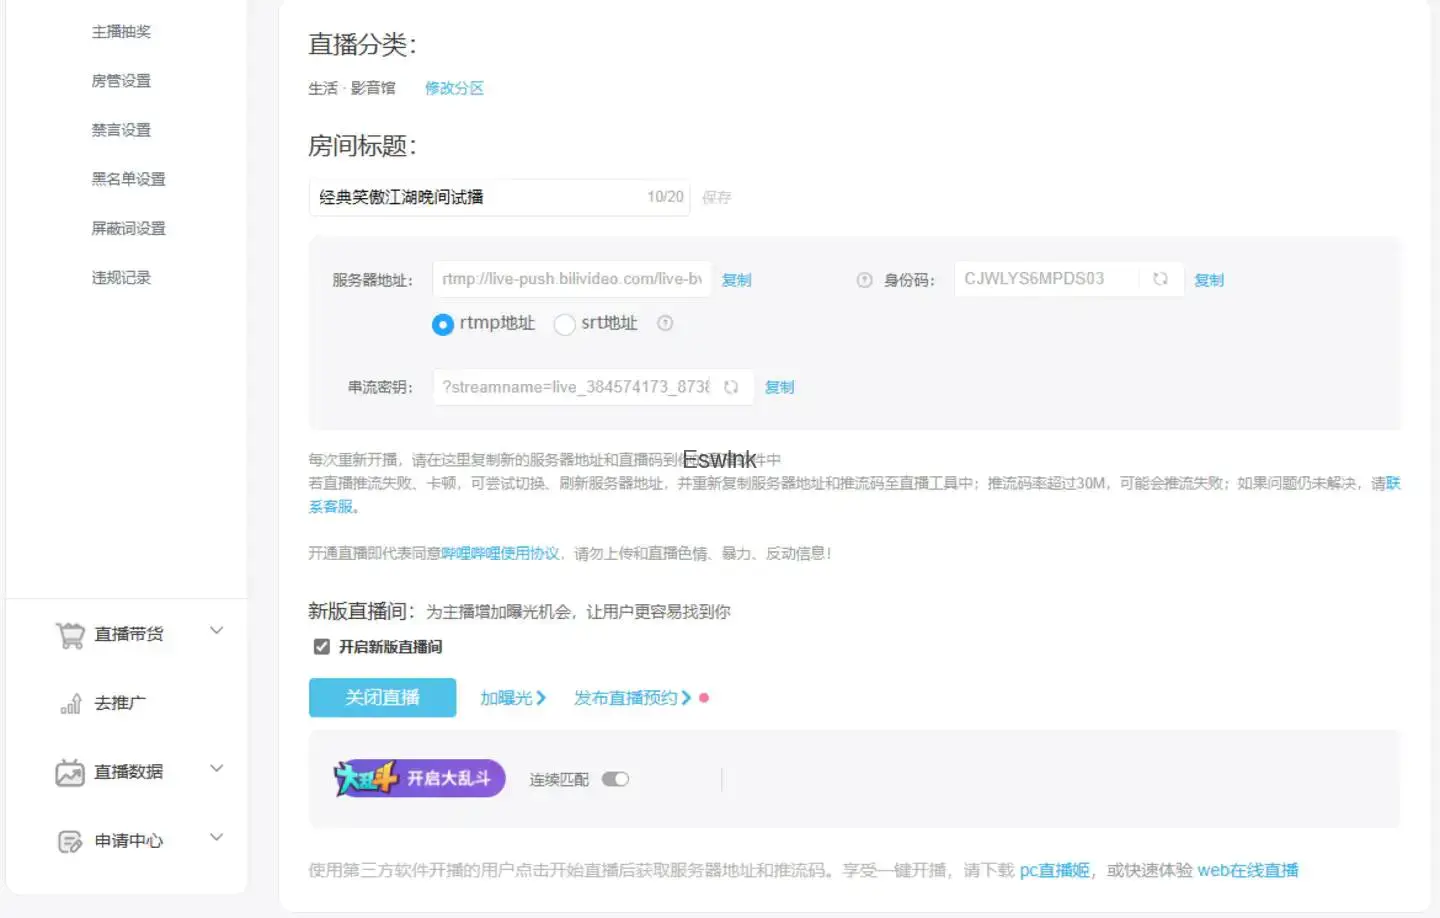Click the 去推广 bar chart icon
Image resolution: width=1440 pixels, height=918 pixels.
[x=70, y=704]
